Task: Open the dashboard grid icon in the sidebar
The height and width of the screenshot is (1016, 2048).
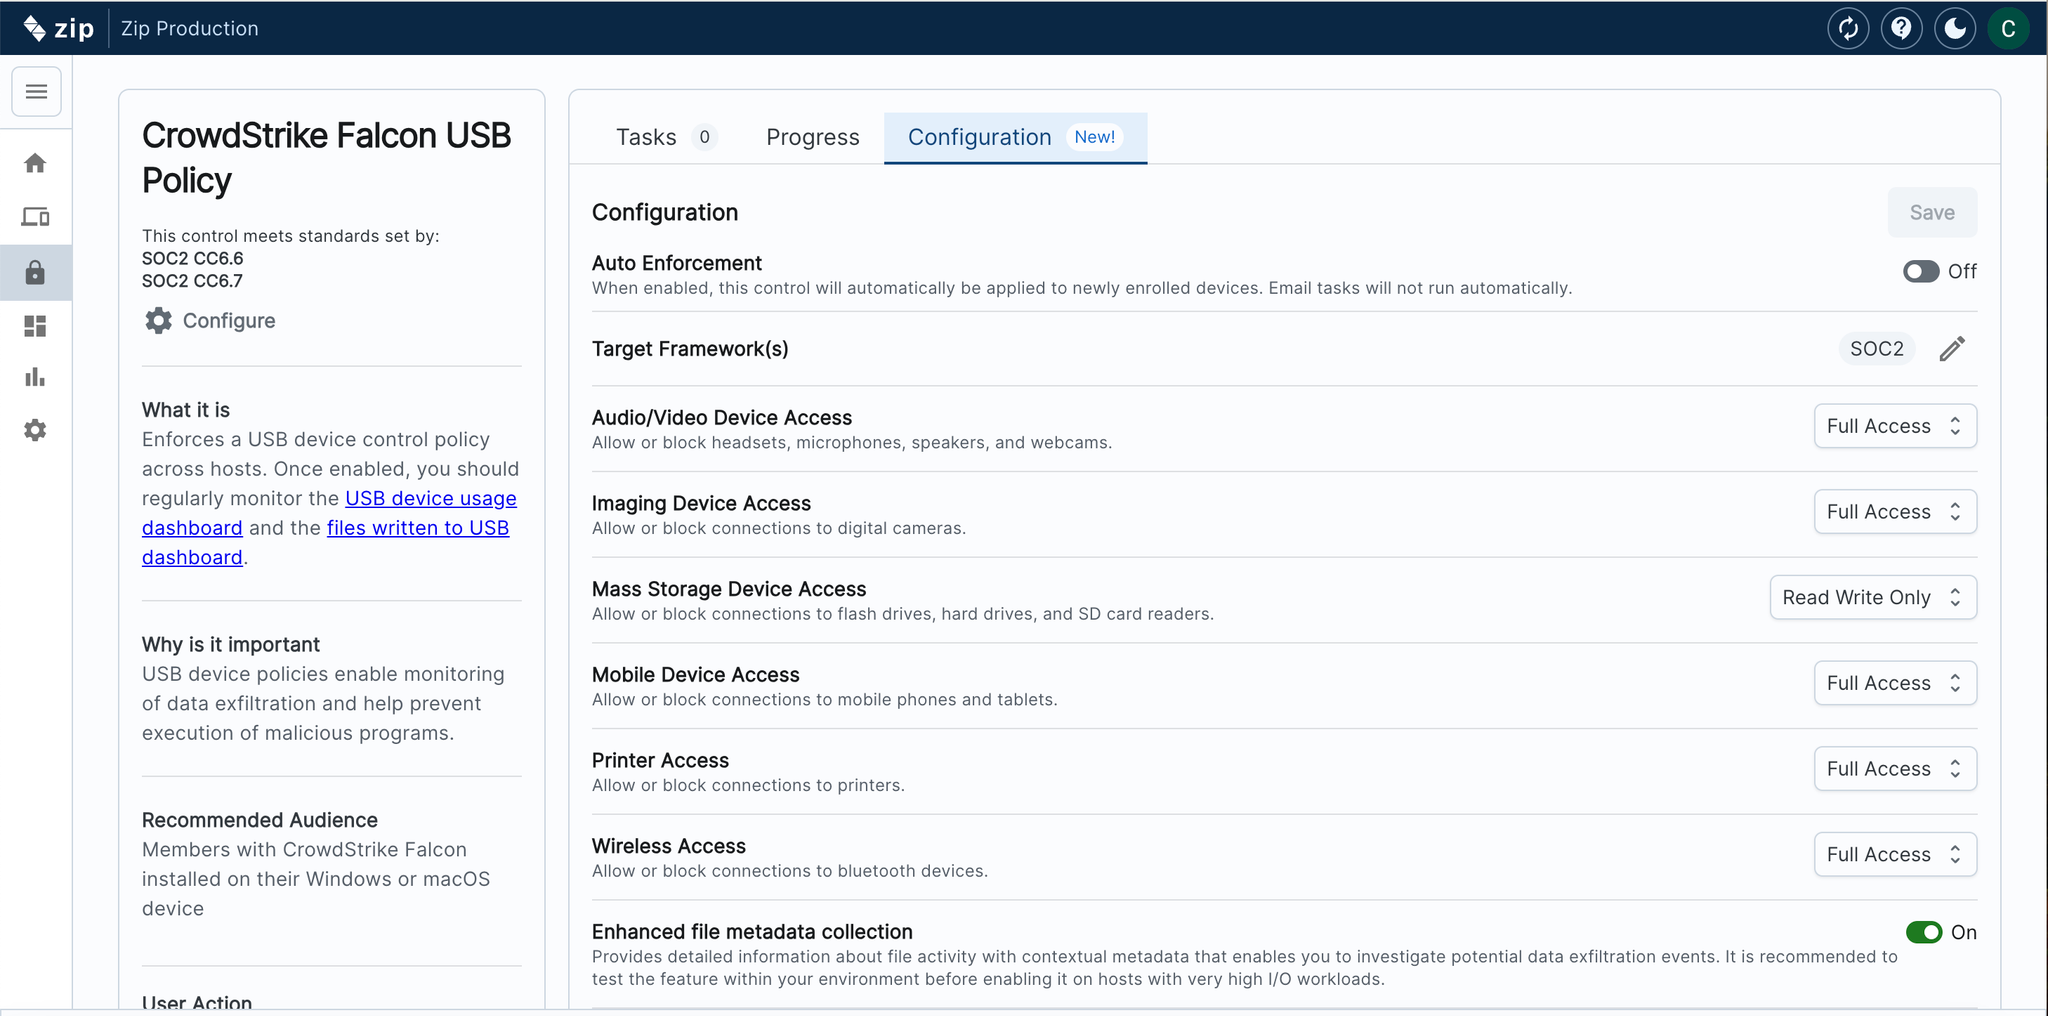Action: 36,326
